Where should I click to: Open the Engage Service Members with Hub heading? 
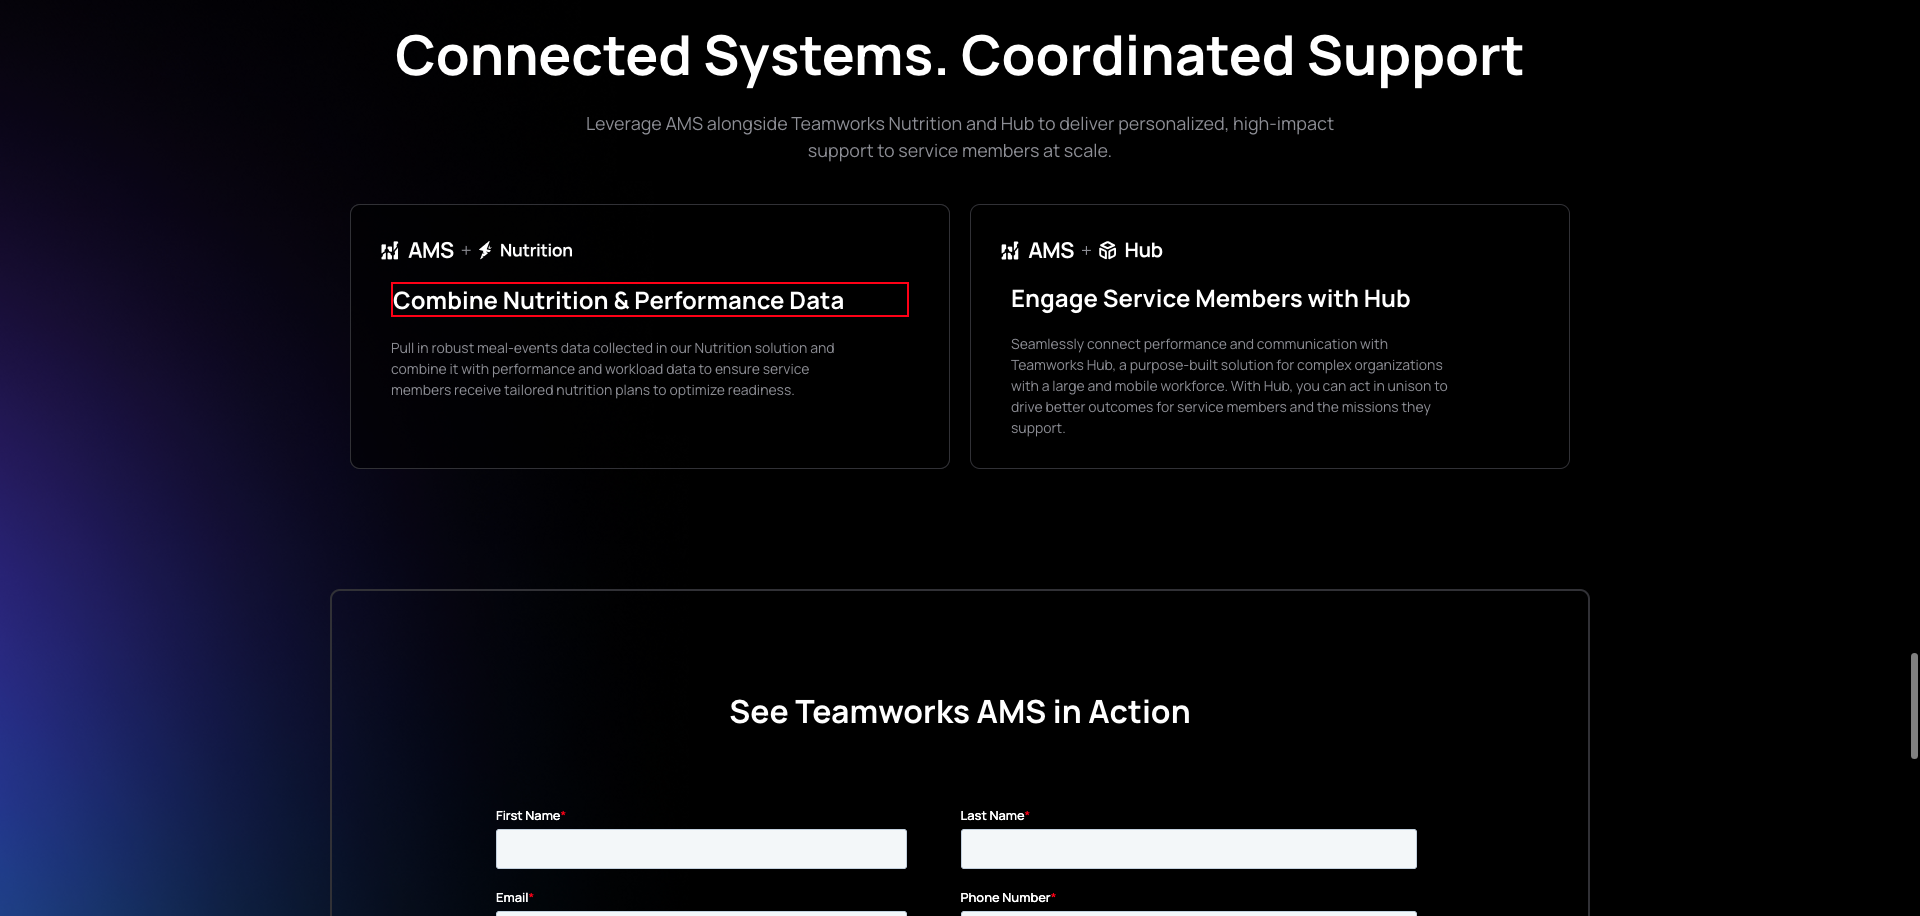1210,299
